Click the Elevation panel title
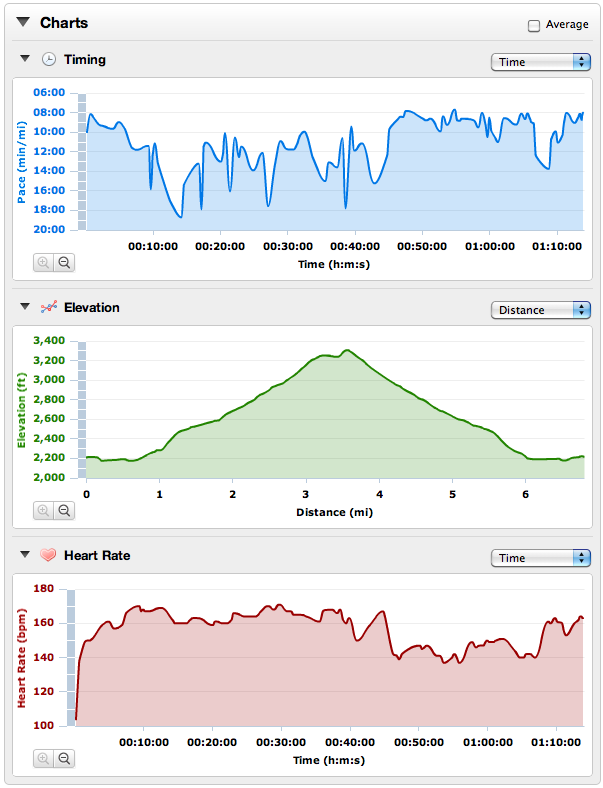This screenshot has height=788, width=603. tap(92, 308)
